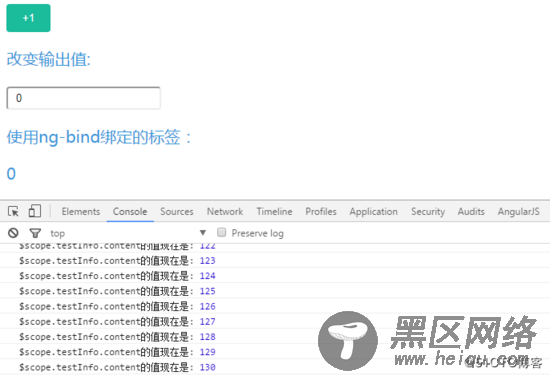Image resolution: width=550 pixels, height=376 pixels.
Task: Focus the input field showing 0
Action: coord(83,98)
